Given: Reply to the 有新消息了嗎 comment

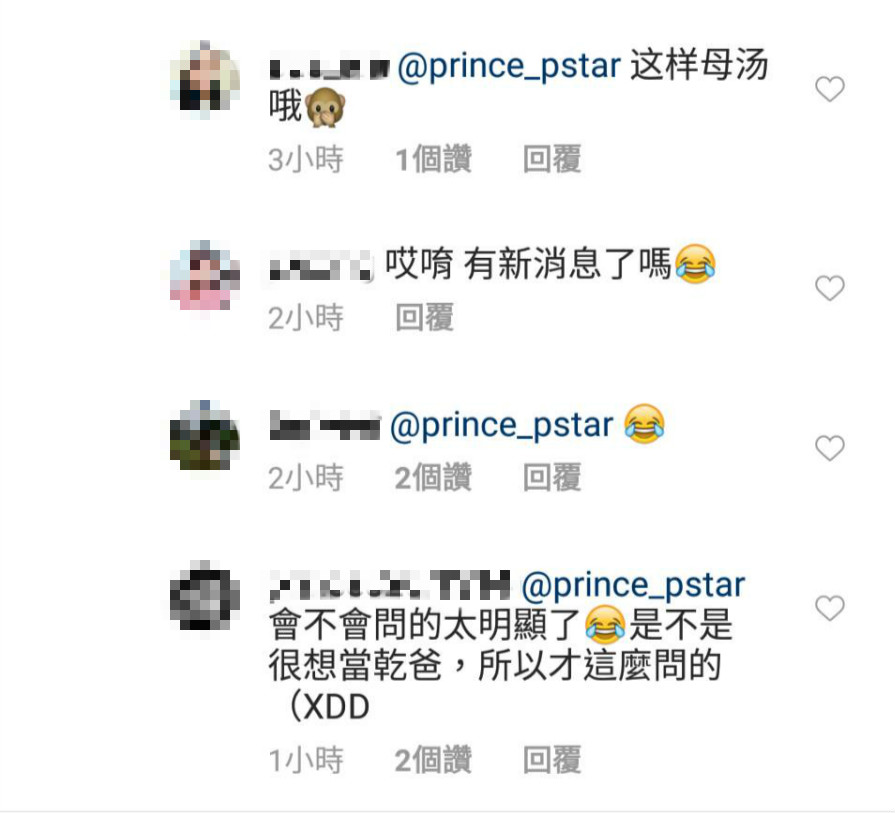Looking at the screenshot, I should point(425,317).
